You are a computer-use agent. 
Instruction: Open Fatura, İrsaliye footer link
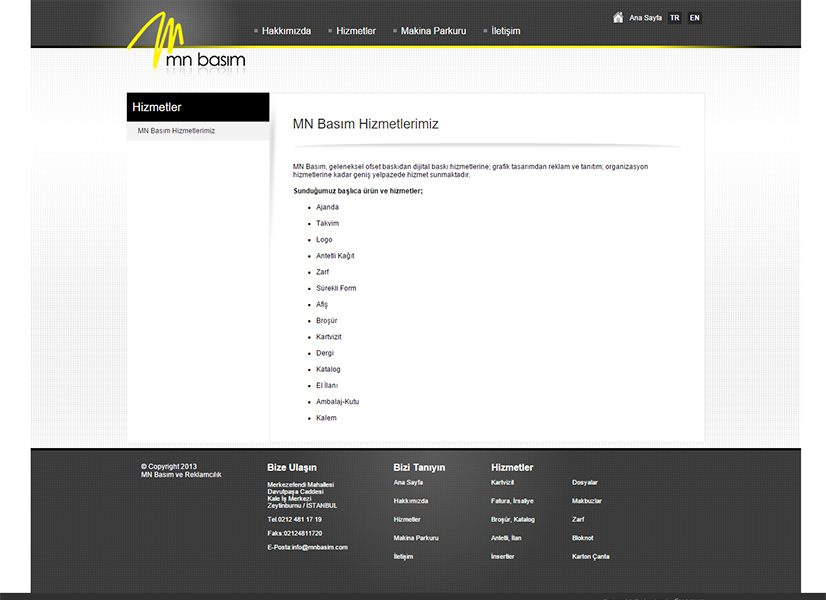[512, 501]
